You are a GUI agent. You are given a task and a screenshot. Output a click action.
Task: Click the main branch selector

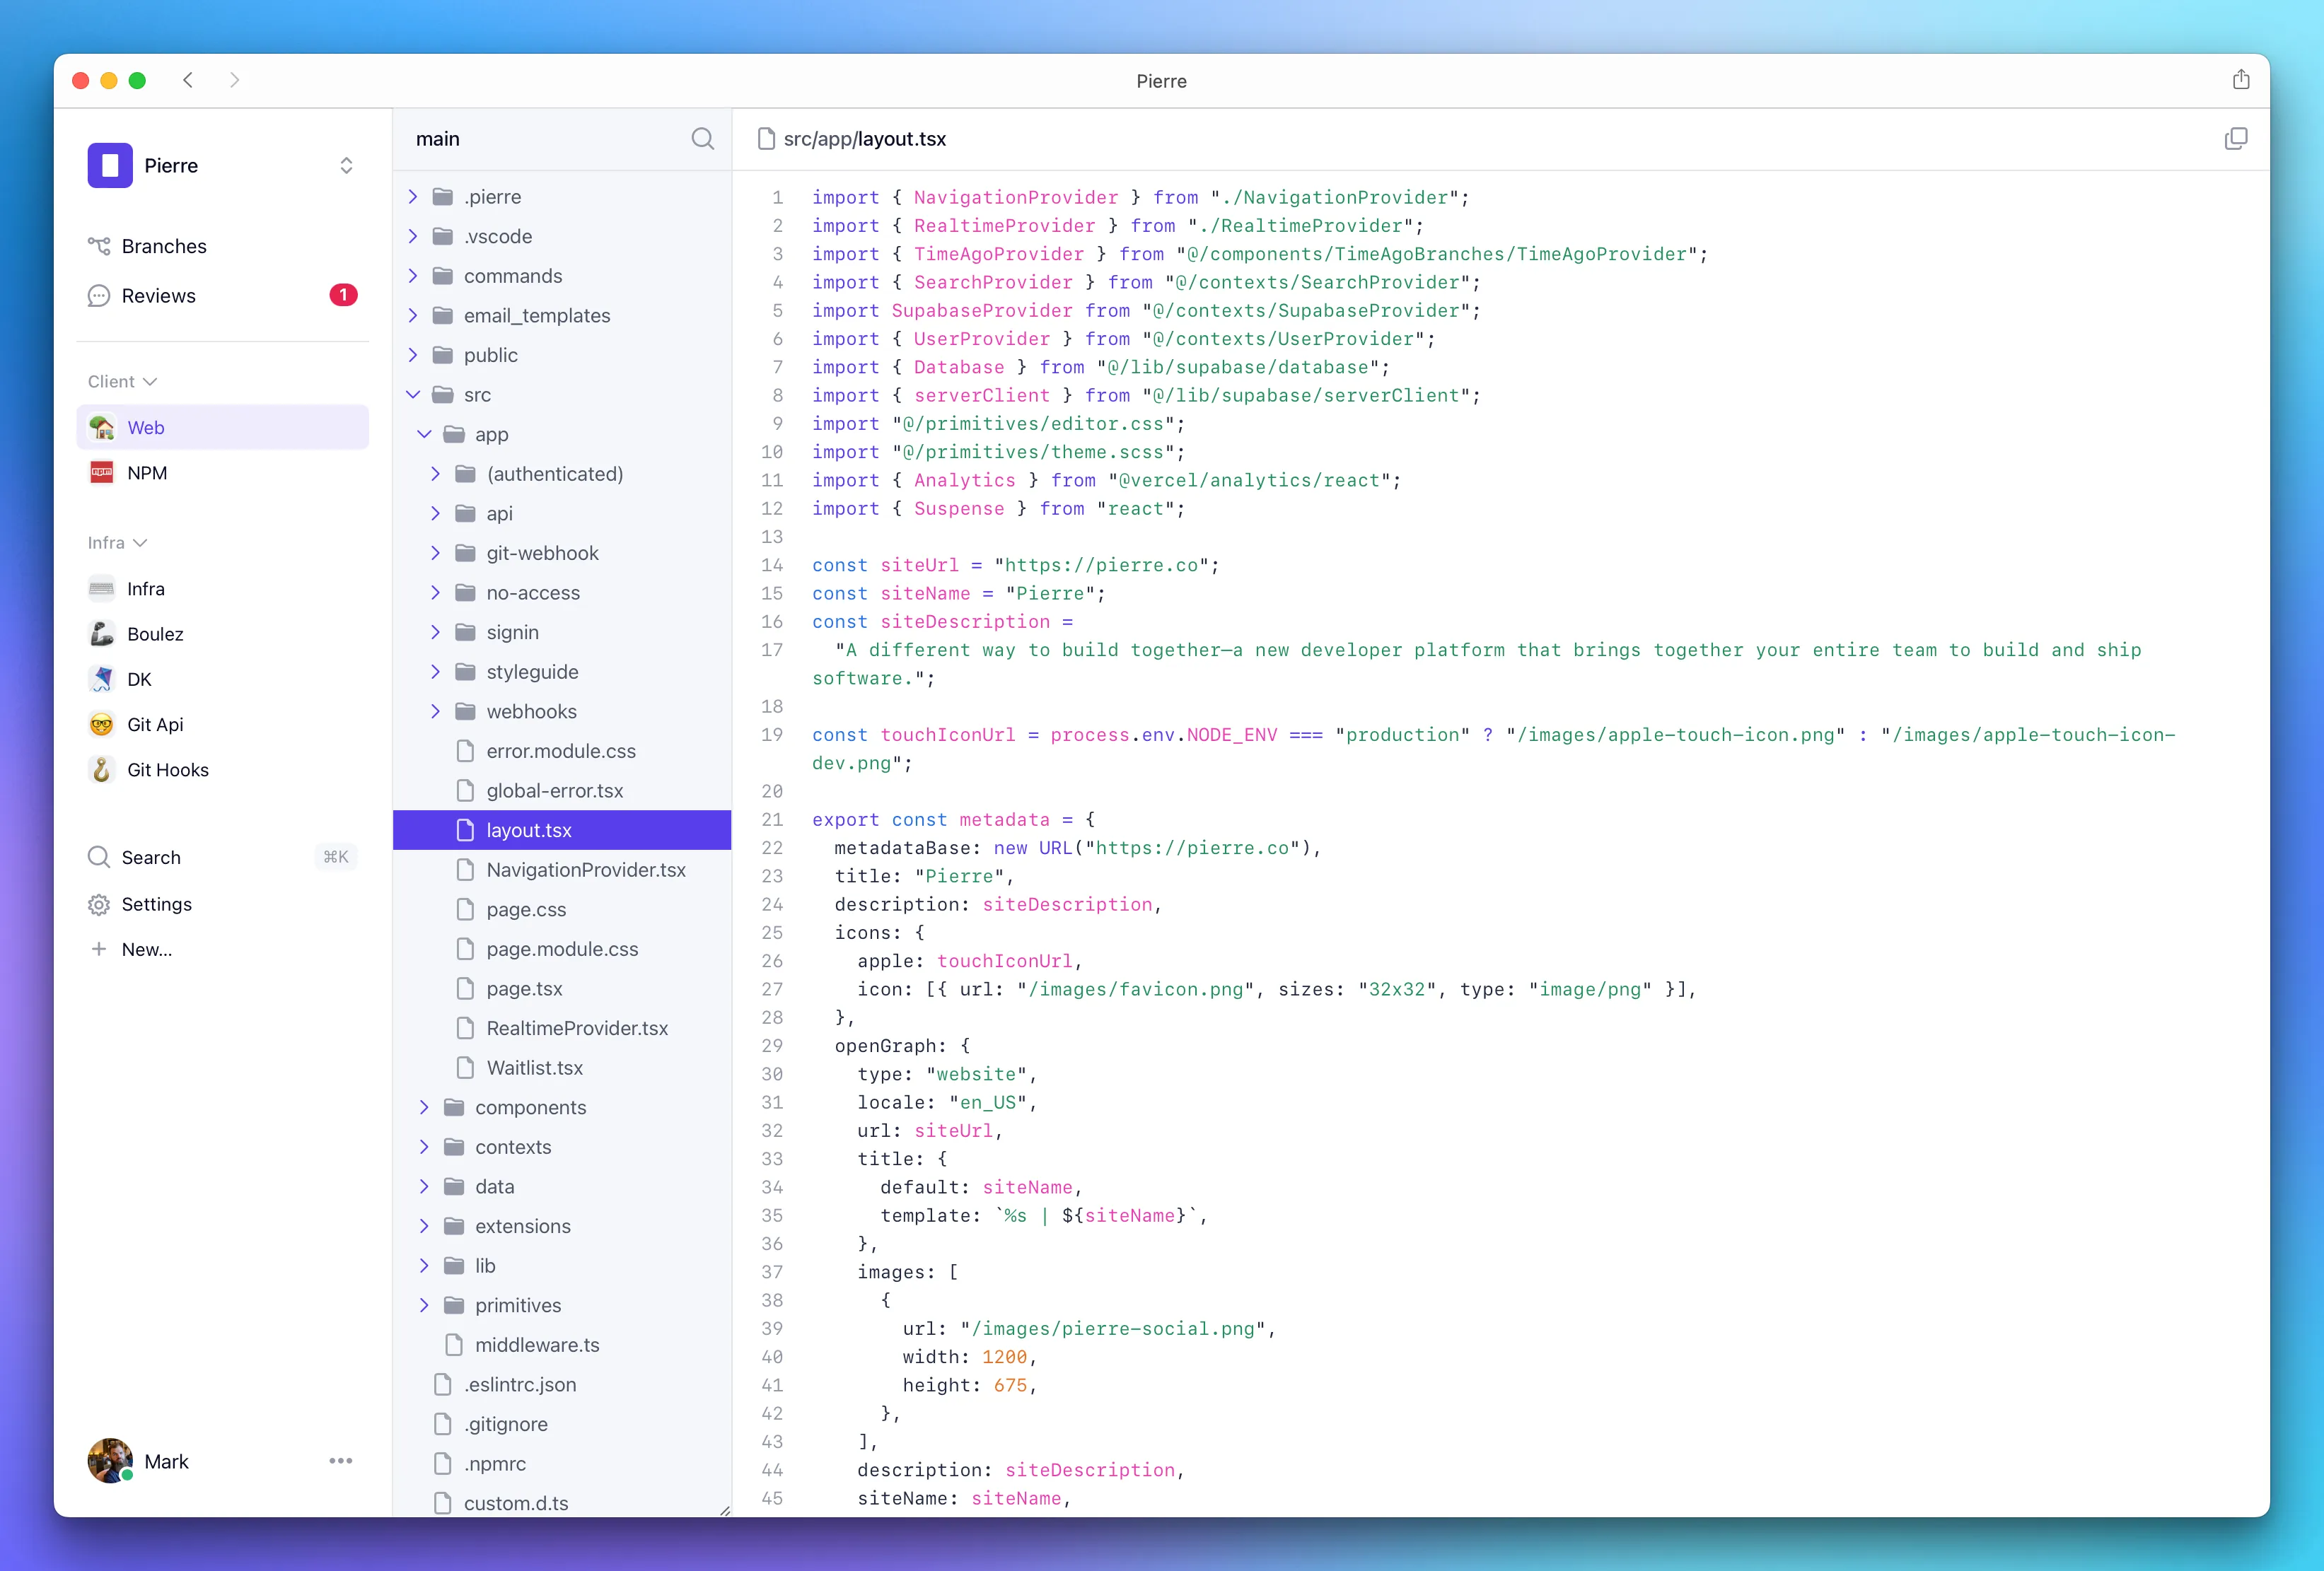pyautogui.click(x=438, y=139)
